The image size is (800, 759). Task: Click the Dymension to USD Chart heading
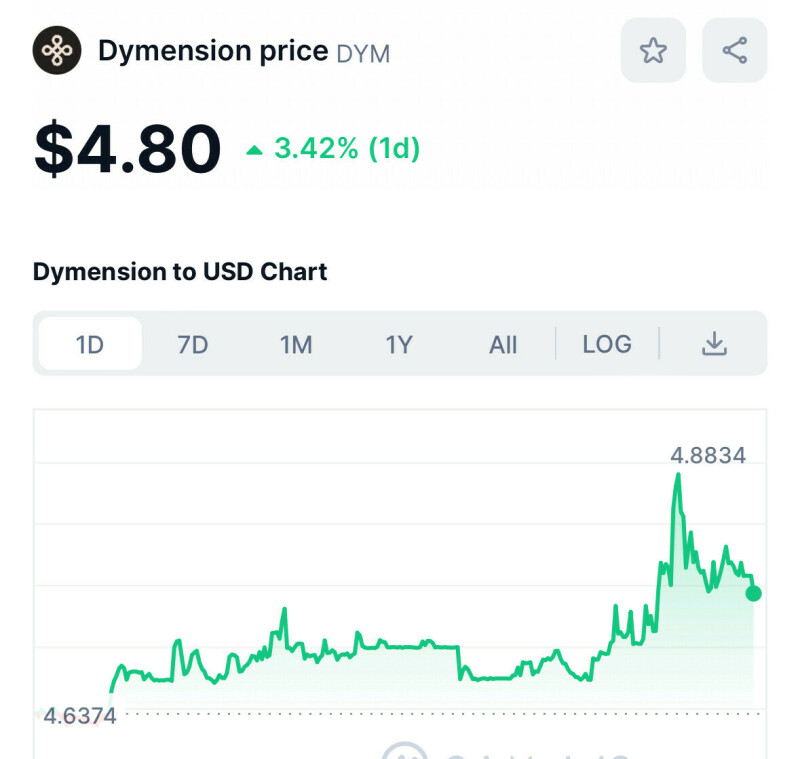(x=180, y=271)
